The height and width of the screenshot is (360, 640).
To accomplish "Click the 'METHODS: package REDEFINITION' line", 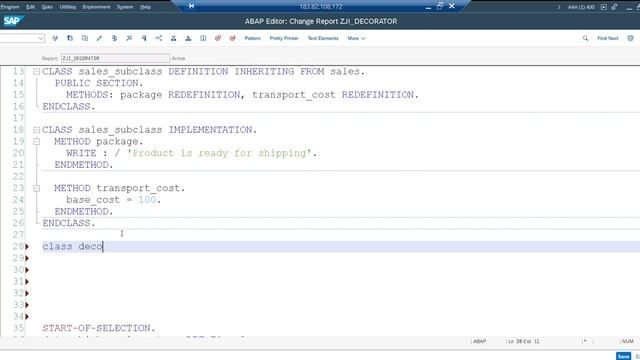I will tap(242, 95).
